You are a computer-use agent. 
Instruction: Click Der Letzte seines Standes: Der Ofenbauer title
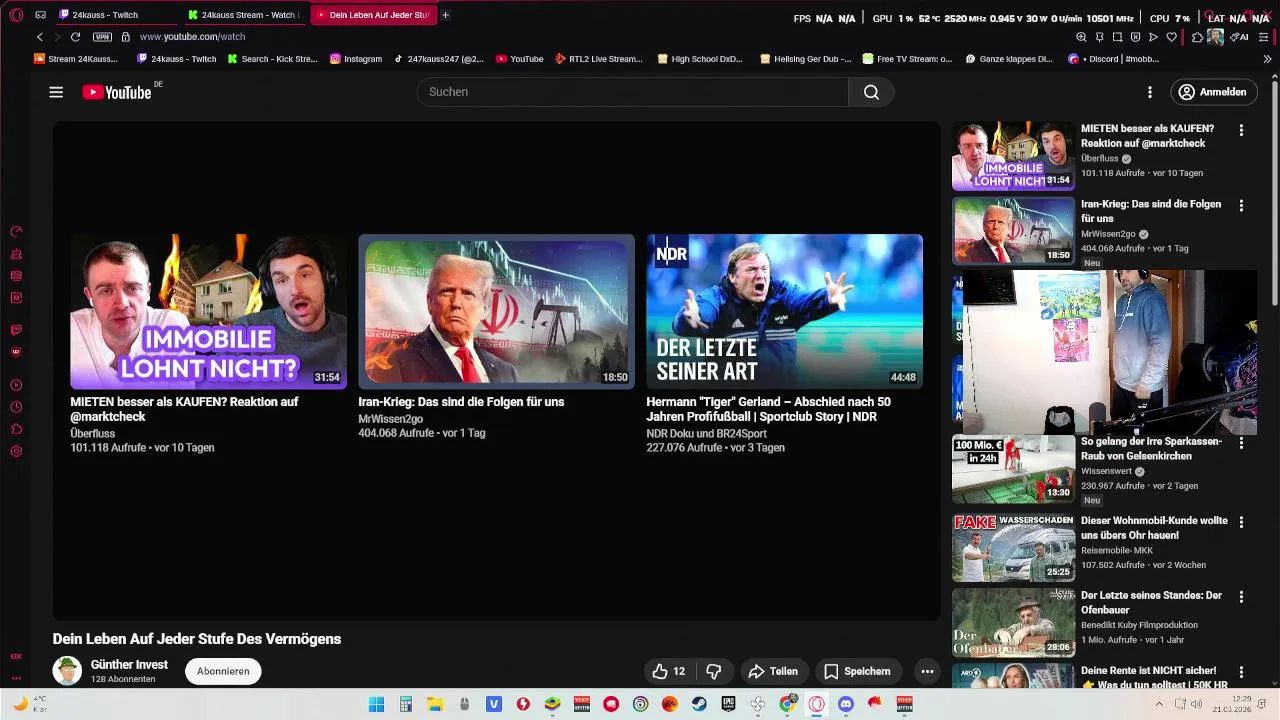(1151, 602)
